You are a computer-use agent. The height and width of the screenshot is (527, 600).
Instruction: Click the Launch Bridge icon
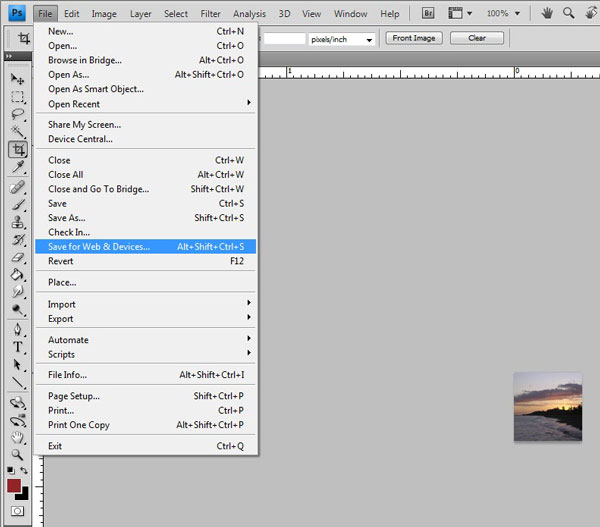(428, 13)
